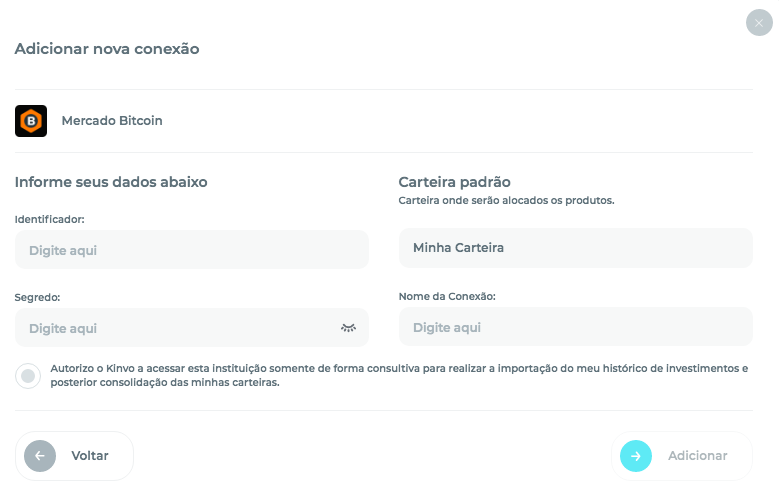This screenshot has height=488, width=779.
Task: Click the Mercado Bitcoin orange hexagon logo
Action: click(x=31, y=121)
